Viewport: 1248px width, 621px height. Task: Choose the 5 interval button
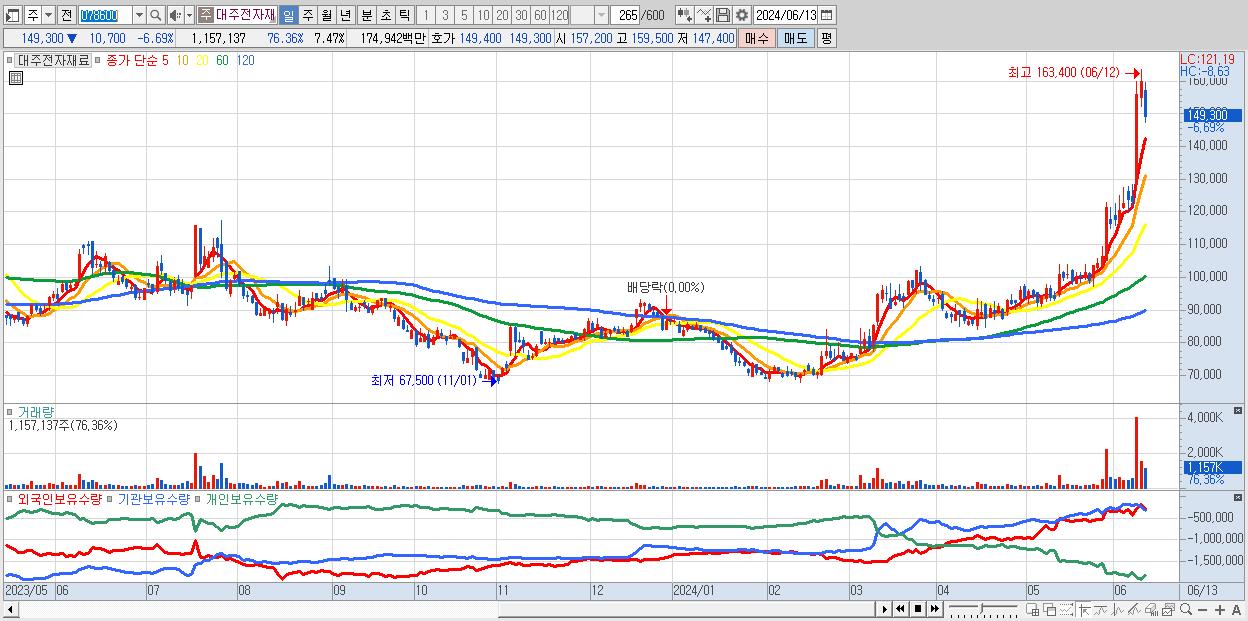pos(464,15)
